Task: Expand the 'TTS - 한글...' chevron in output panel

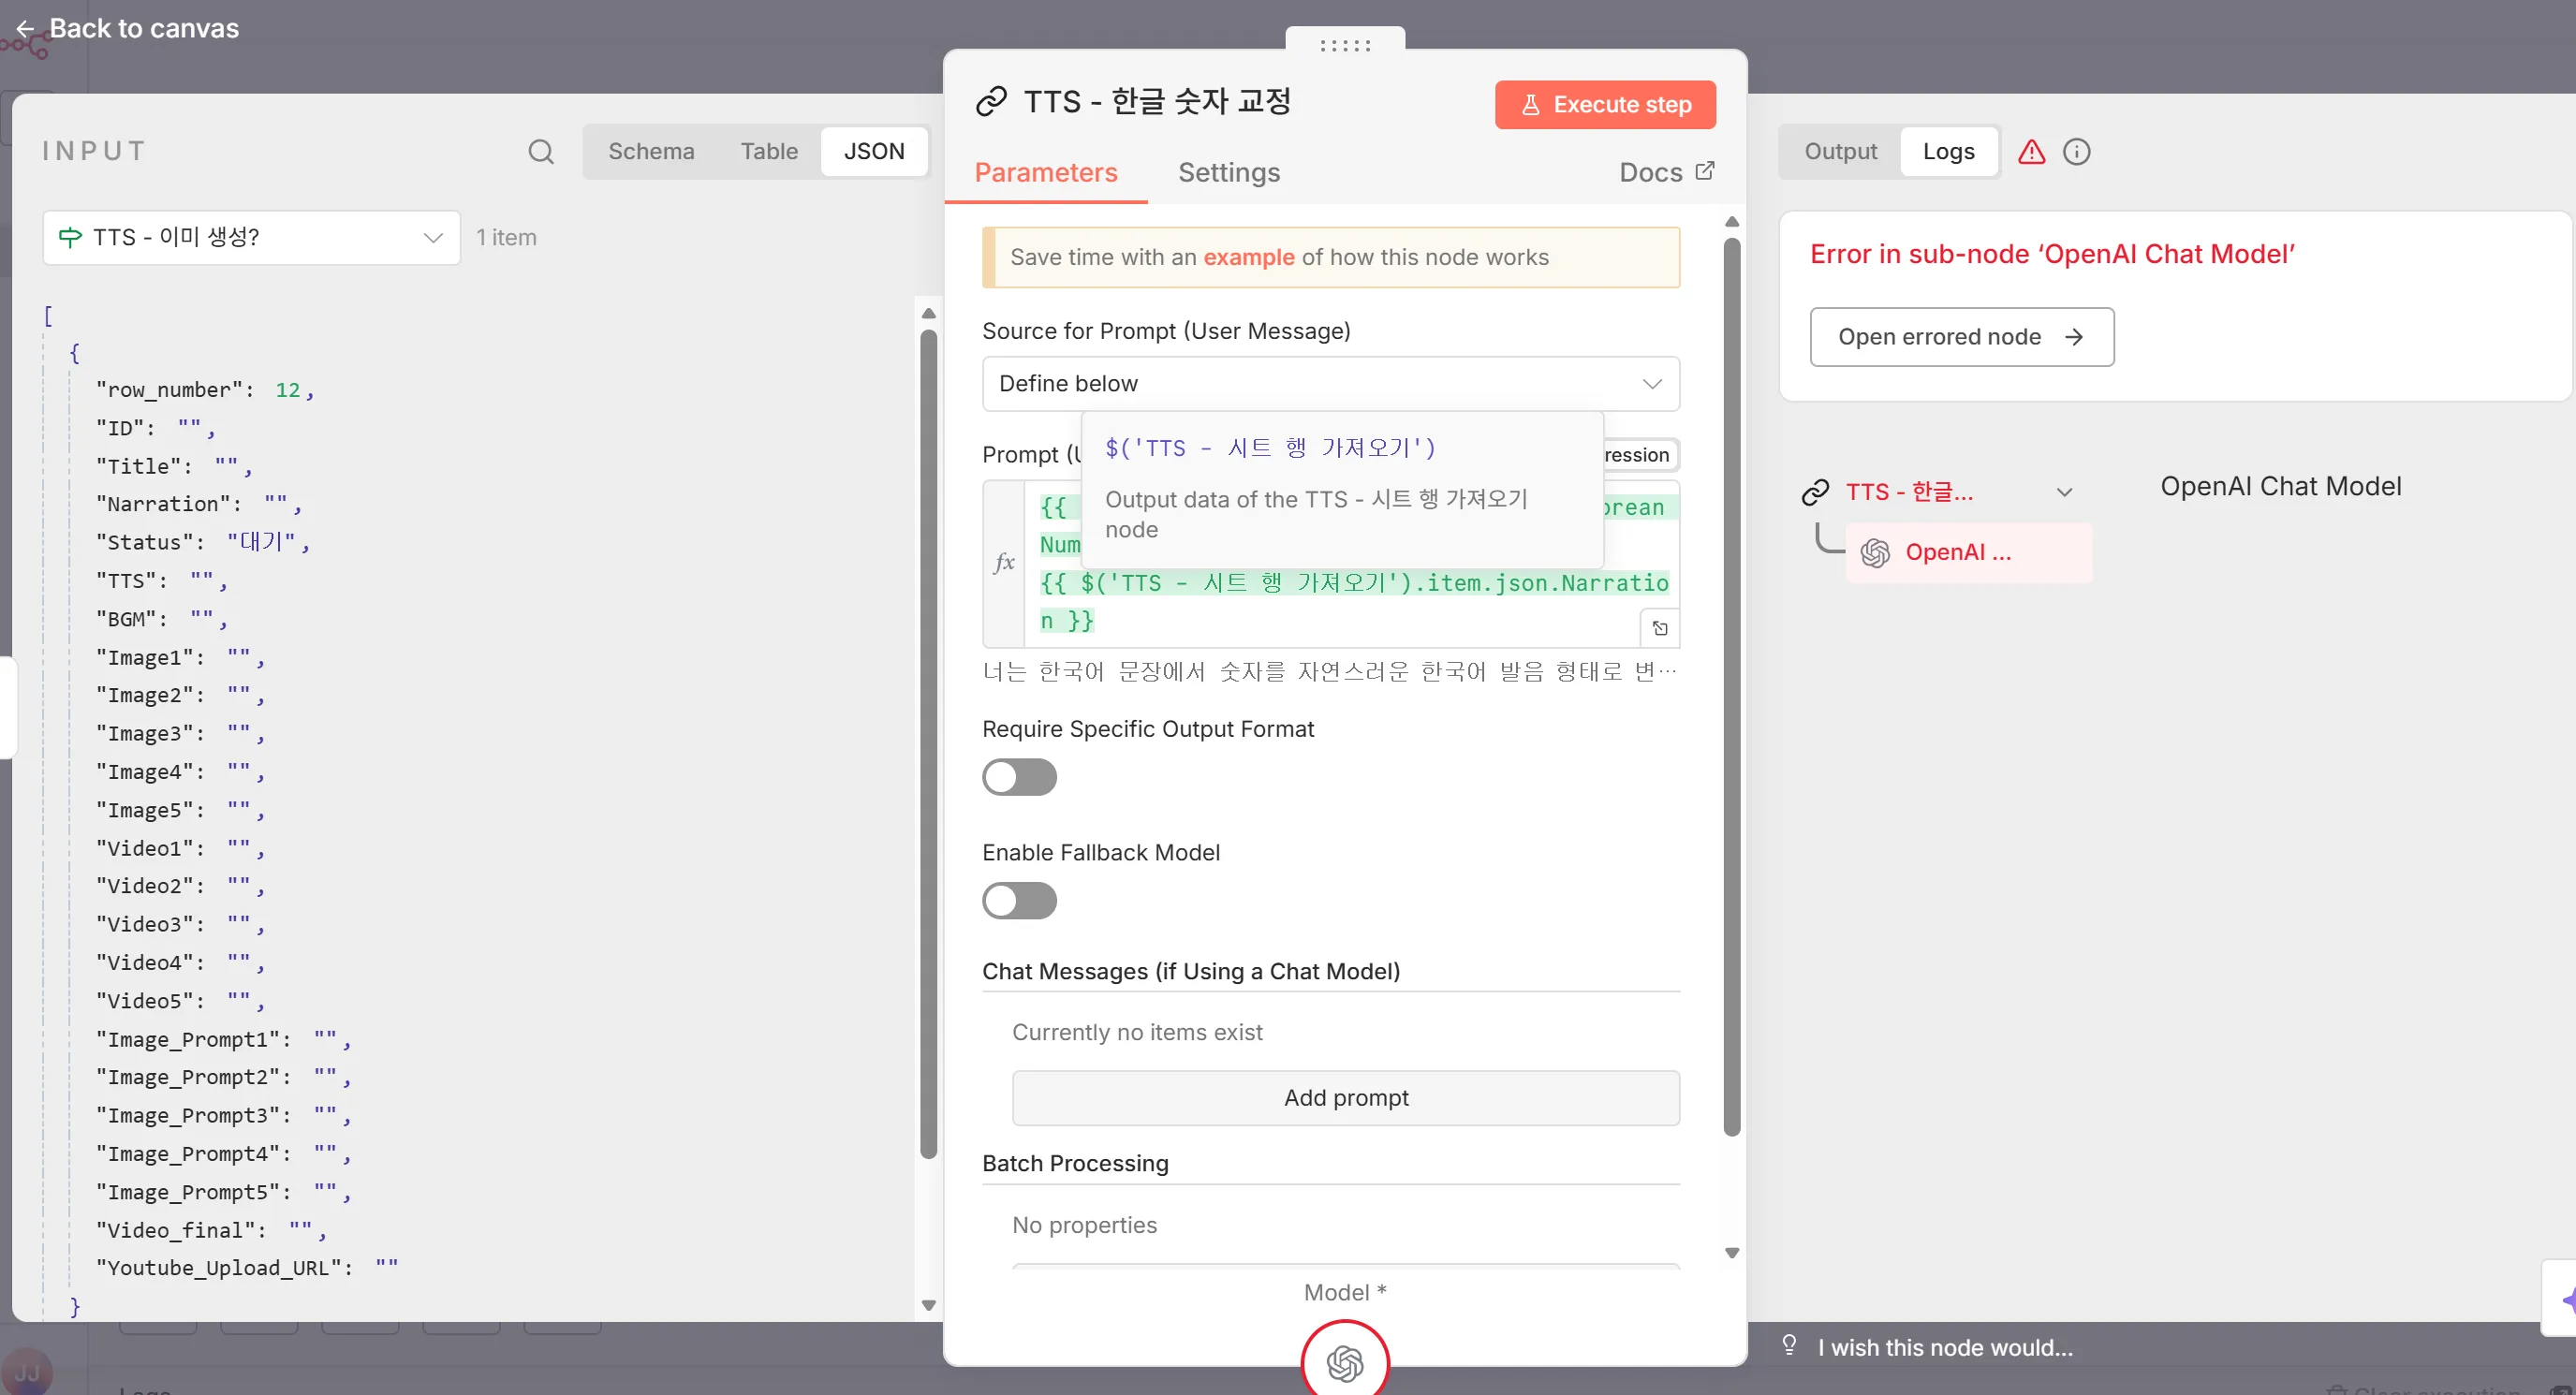Action: point(2065,491)
